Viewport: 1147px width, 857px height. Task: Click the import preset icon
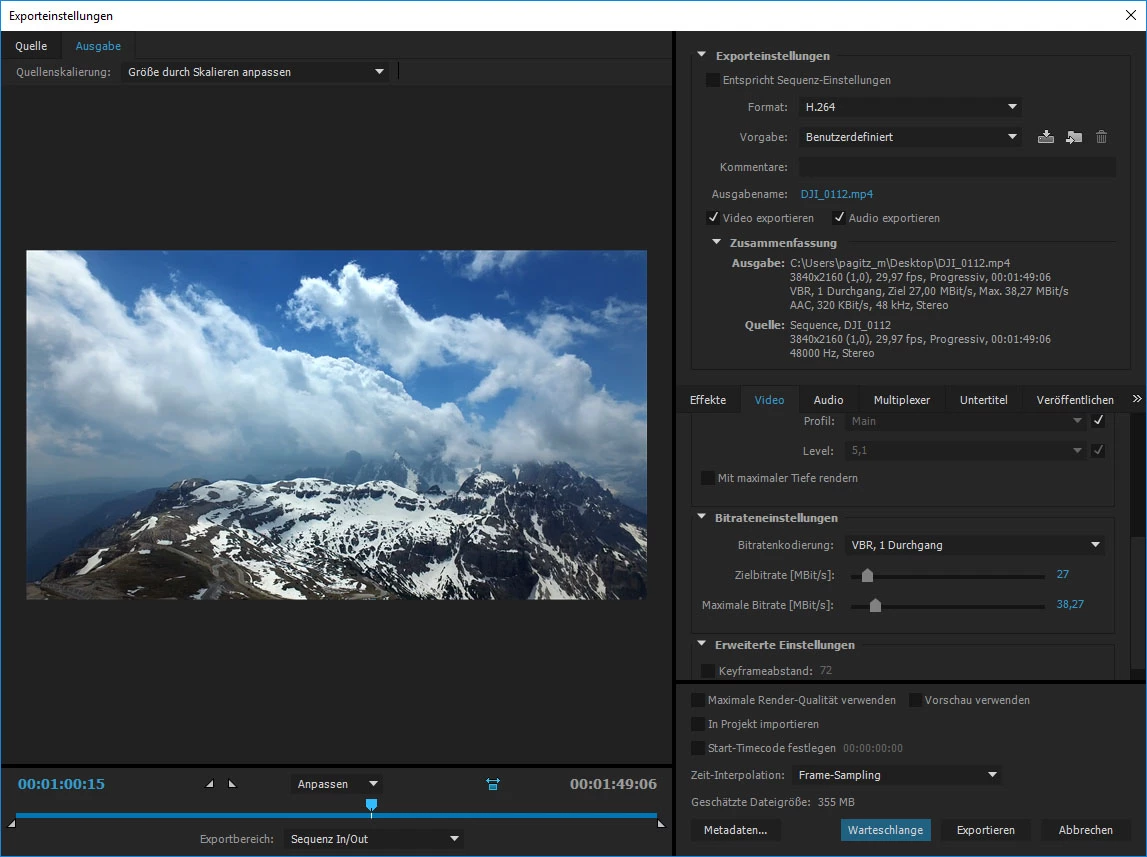tap(1073, 137)
